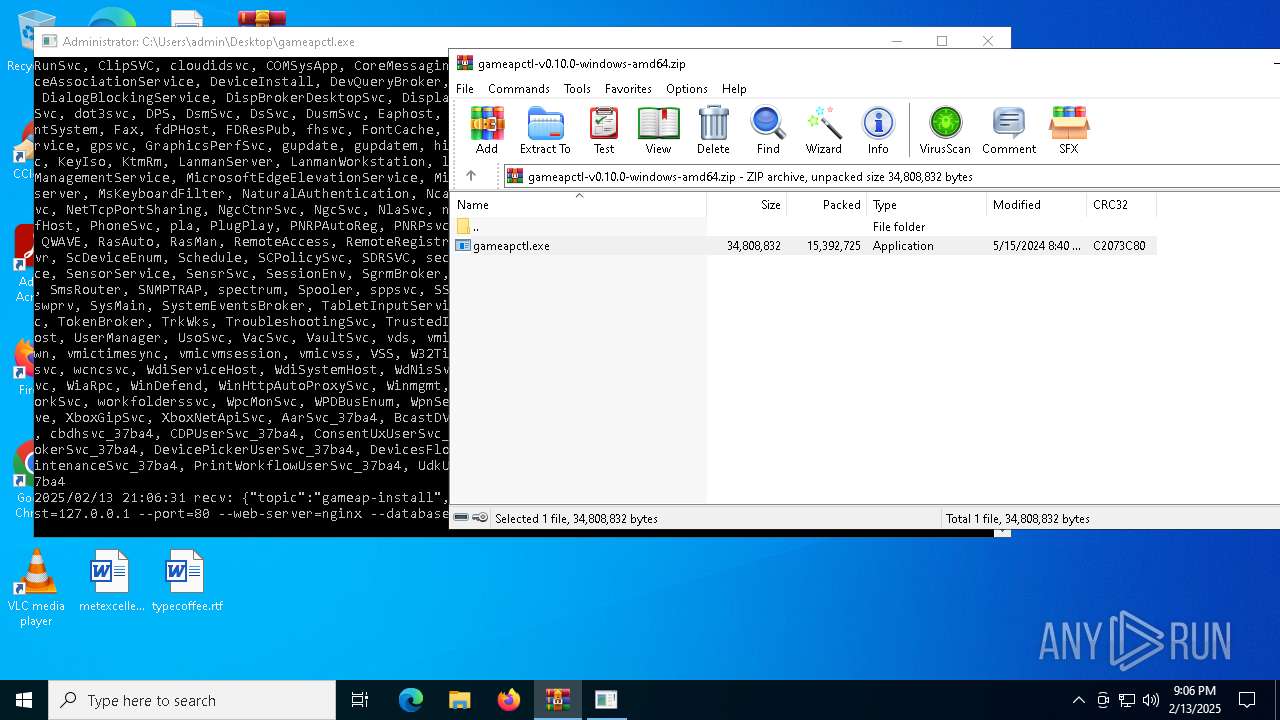
Task: Open the Options menu
Action: [x=687, y=89]
